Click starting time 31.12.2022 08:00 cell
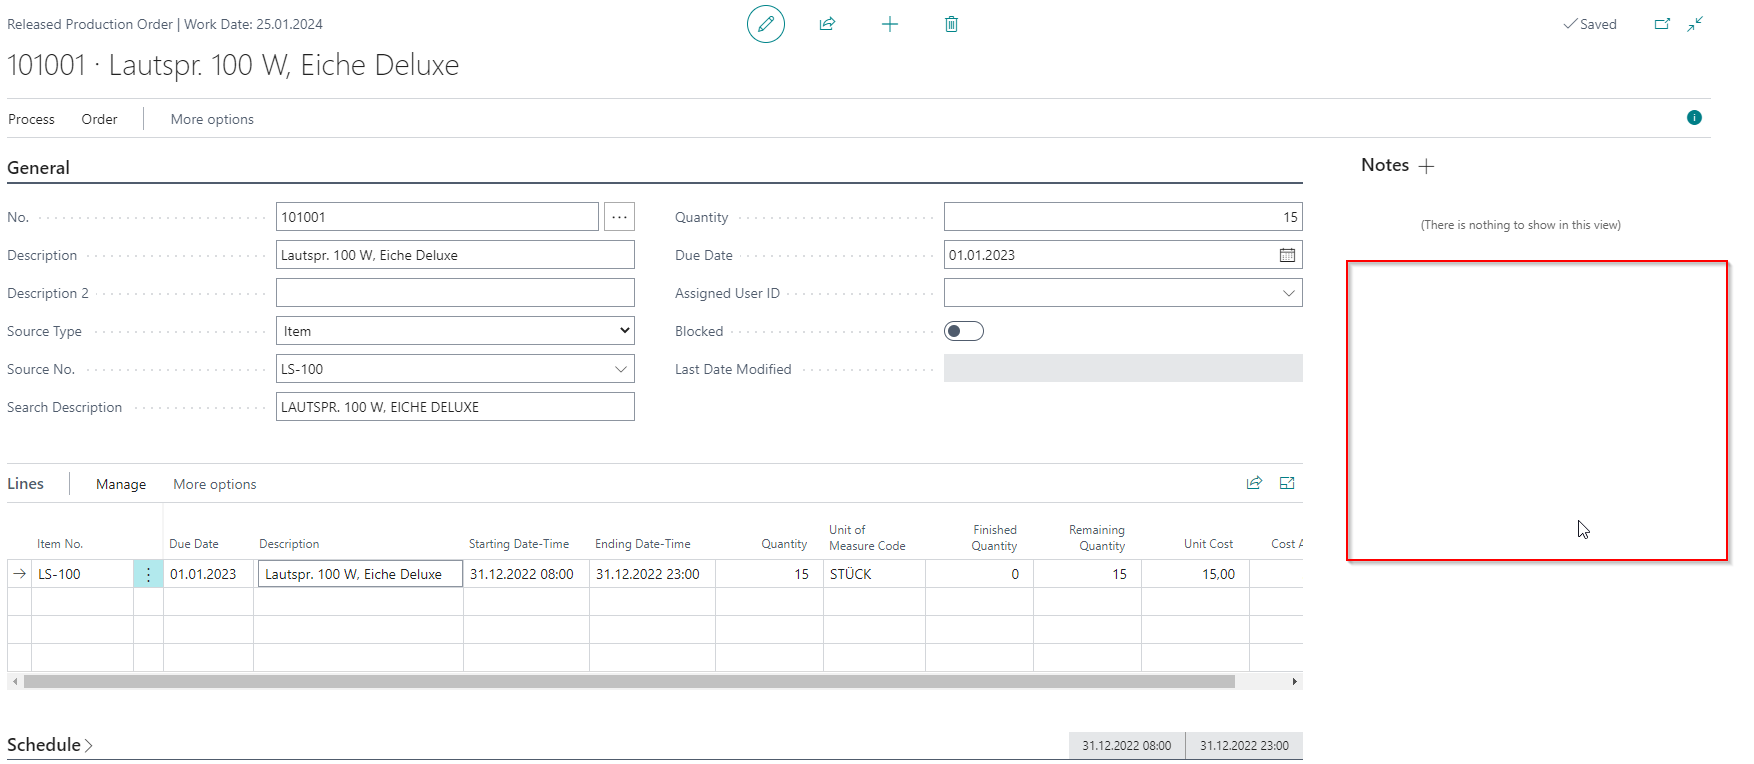The height and width of the screenshot is (764, 1754). point(526,574)
